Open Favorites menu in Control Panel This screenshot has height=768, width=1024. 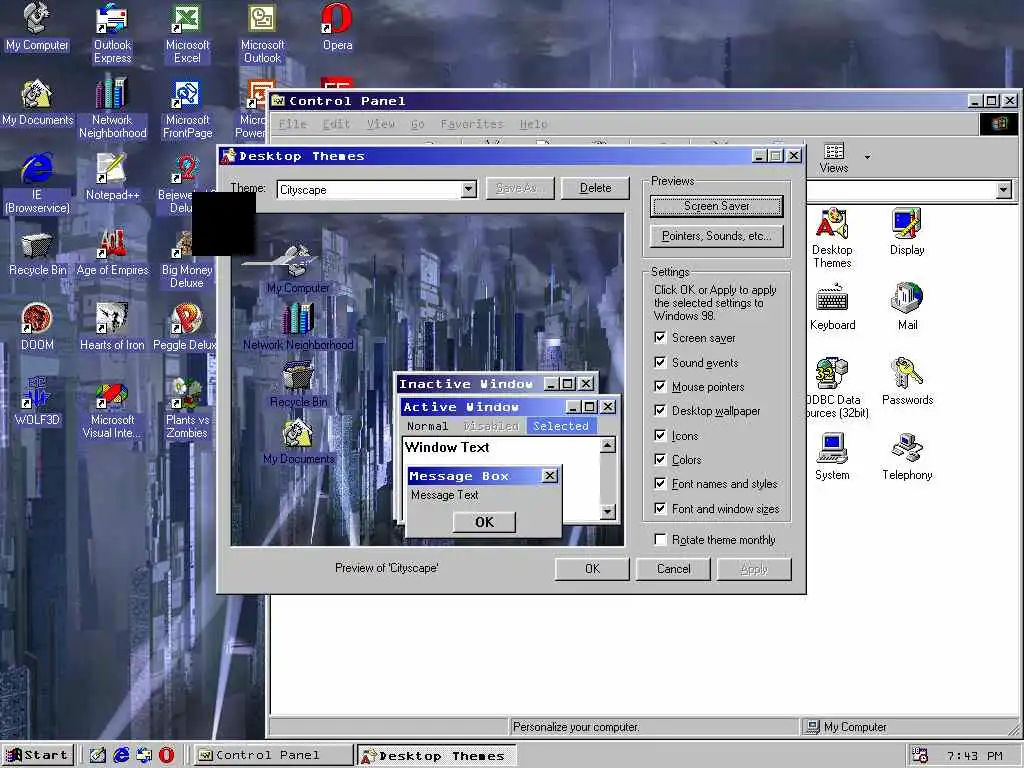tap(472, 123)
